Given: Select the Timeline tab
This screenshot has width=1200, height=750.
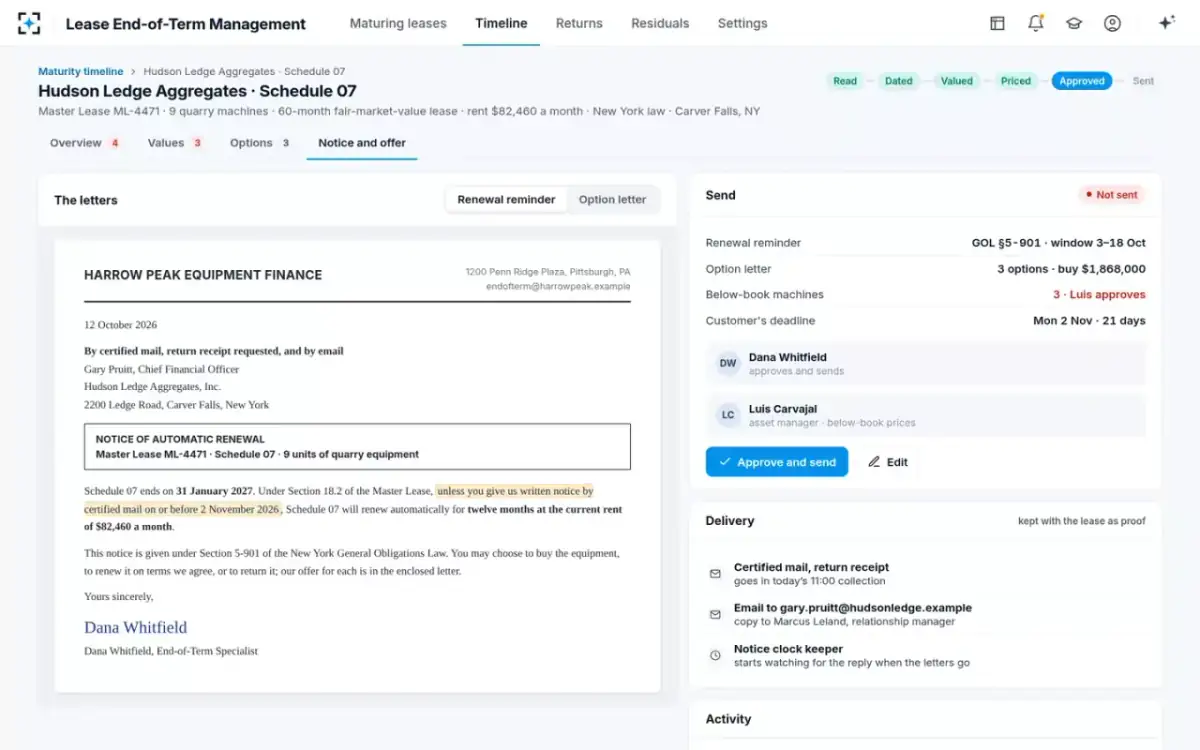Looking at the screenshot, I should coord(501,23).
